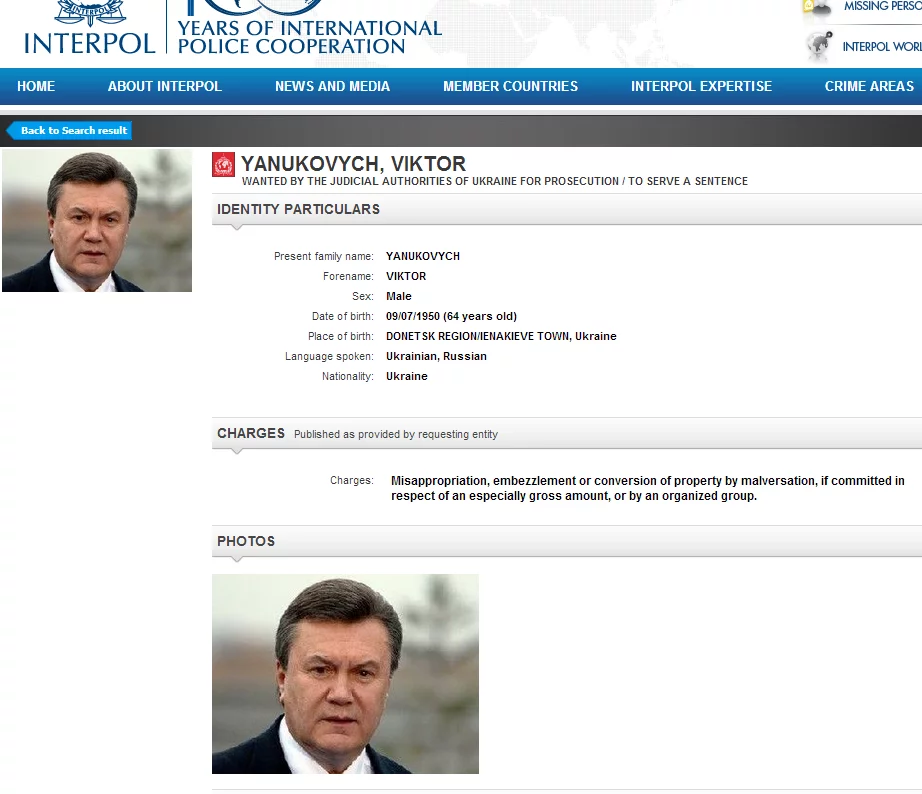This screenshot has height=794, width=922.
Task: Select MEMBER COUNTRIES in navigation bar
Action: [510, 86]
